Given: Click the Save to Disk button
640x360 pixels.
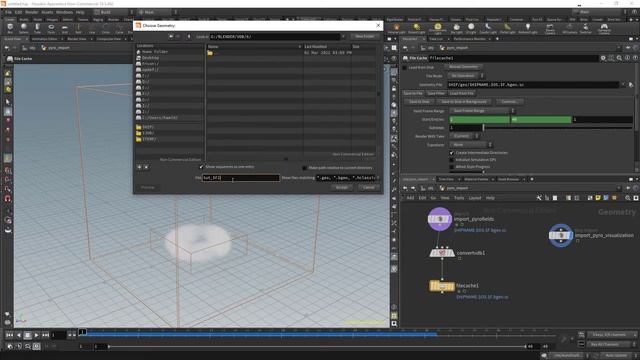Looking at the screenshot, I should coord(419,102).
